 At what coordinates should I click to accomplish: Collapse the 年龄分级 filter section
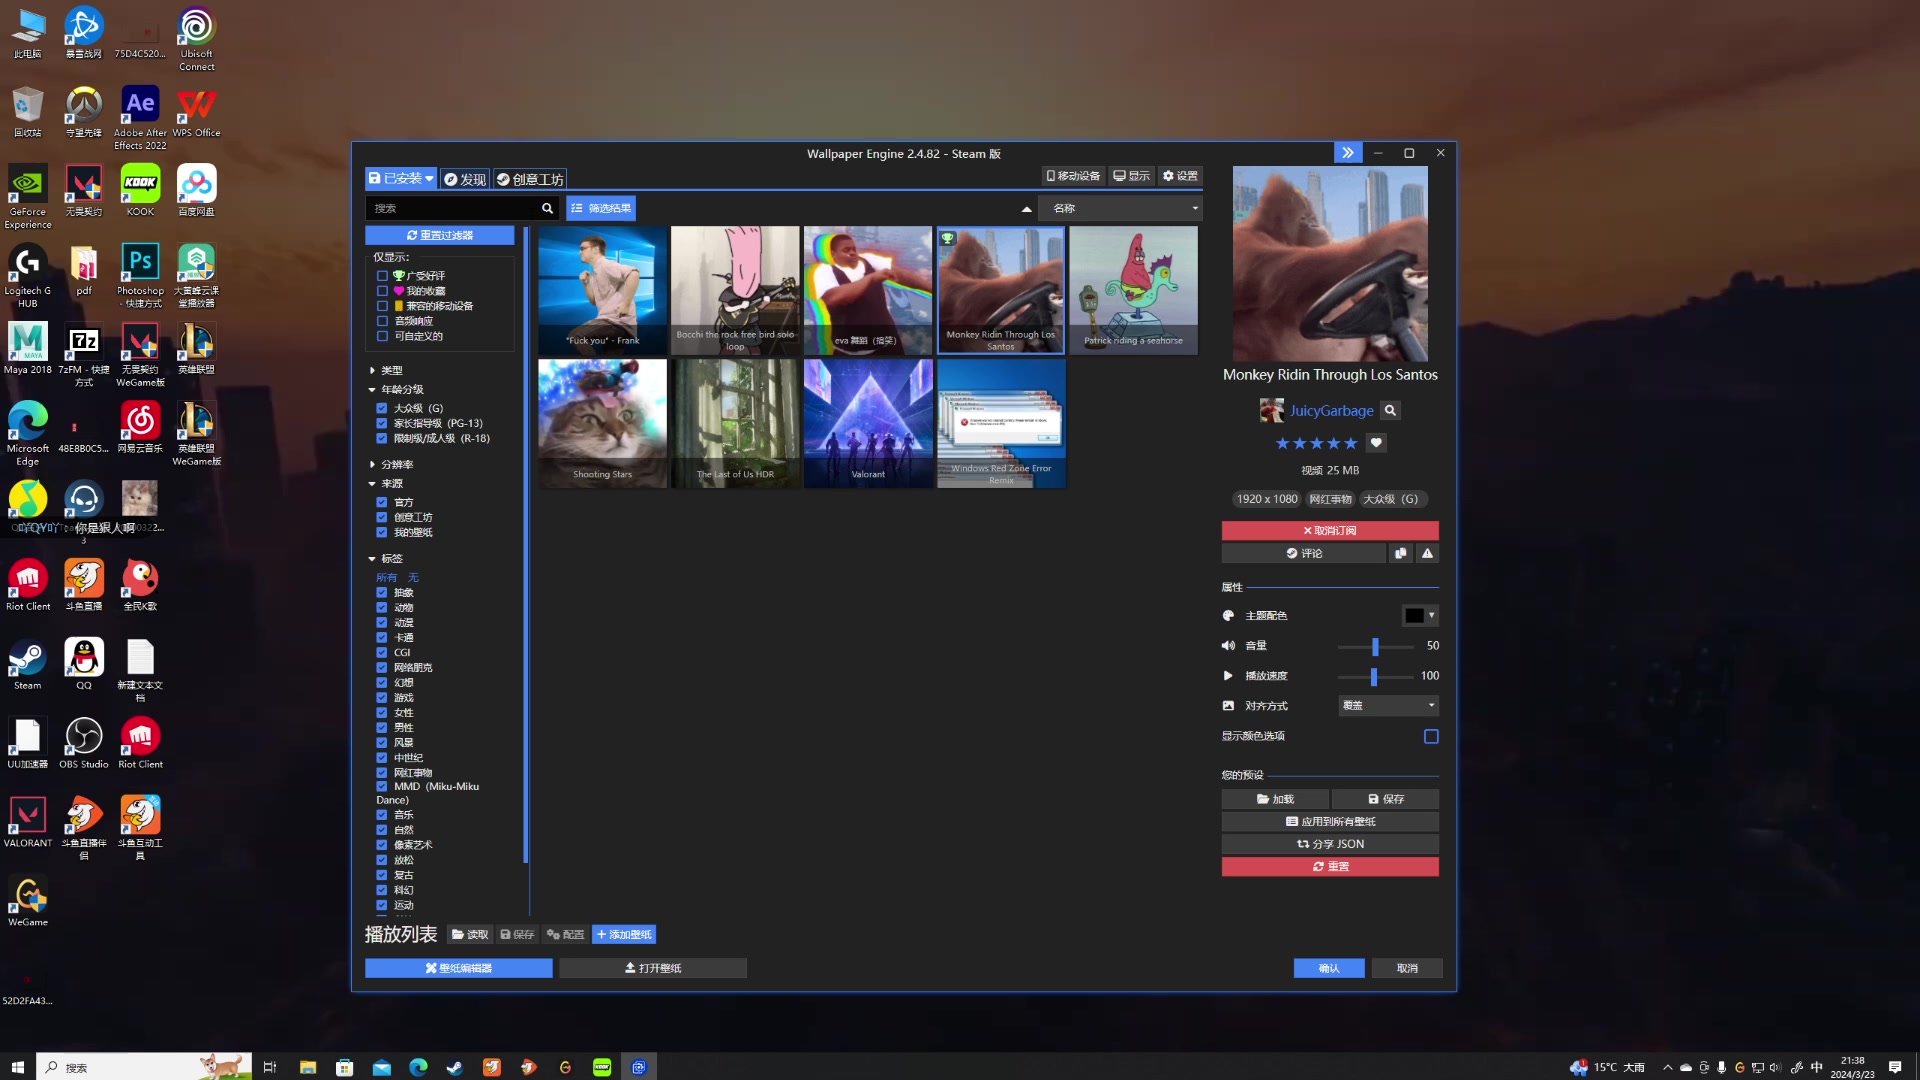pyautogui.click(x=396, y=389)
